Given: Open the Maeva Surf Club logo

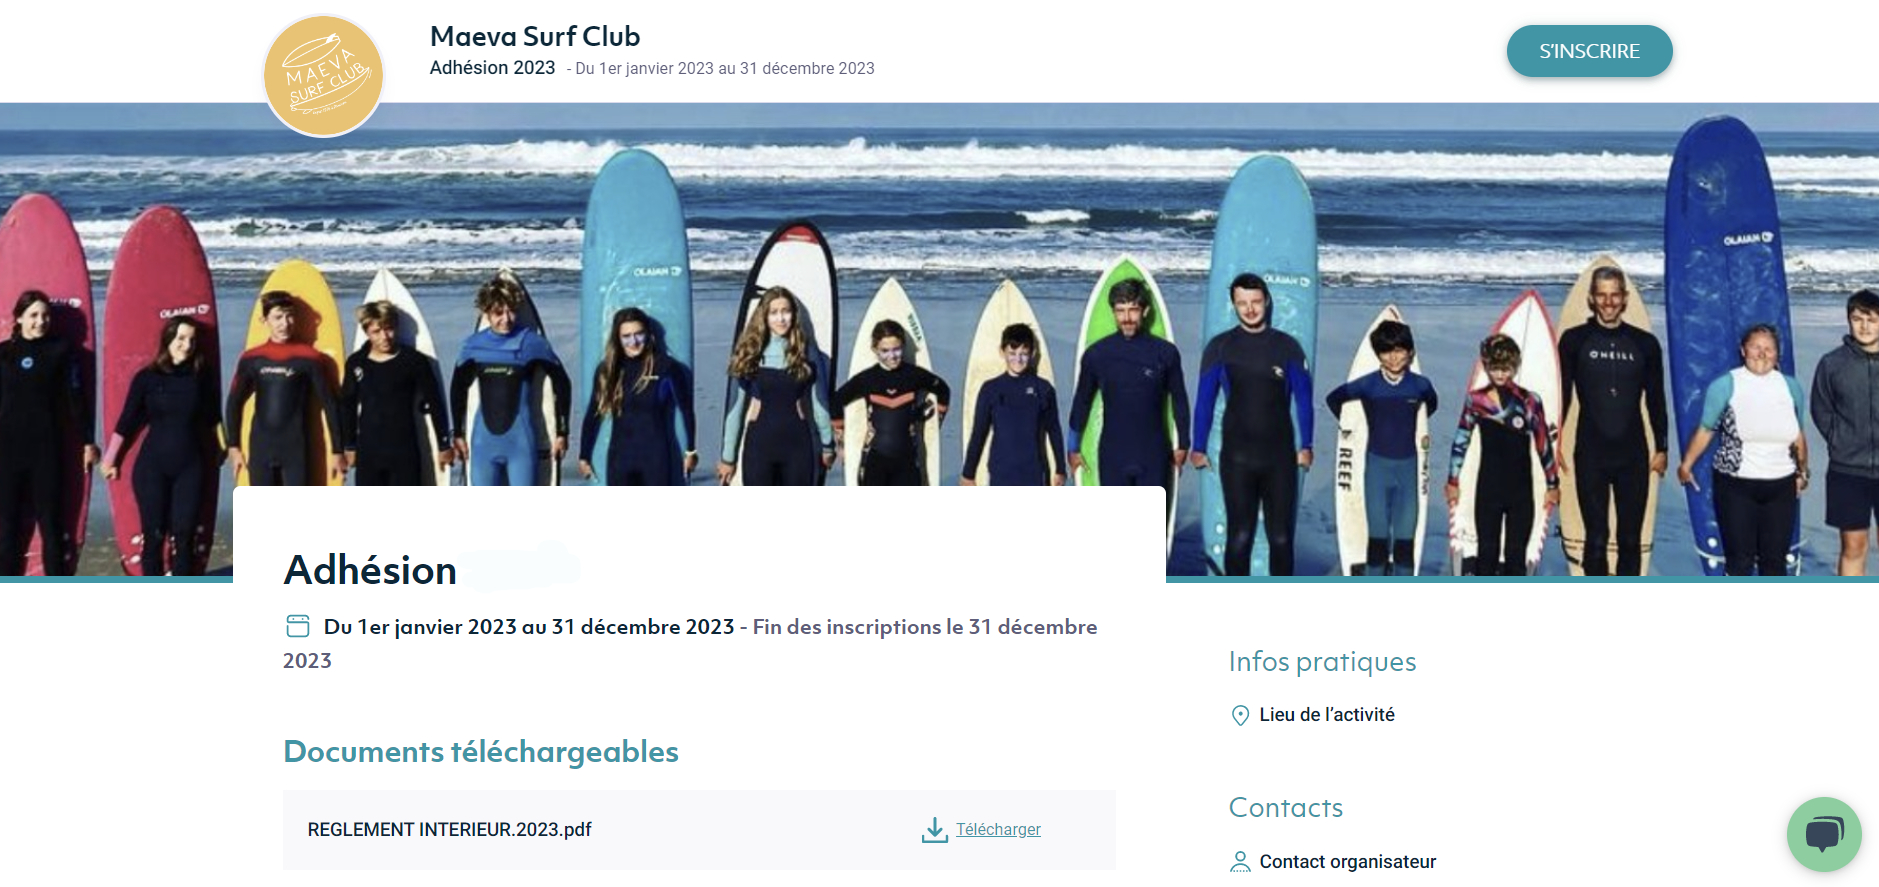Looking at the screenshot, I should [x=323, y=76].
